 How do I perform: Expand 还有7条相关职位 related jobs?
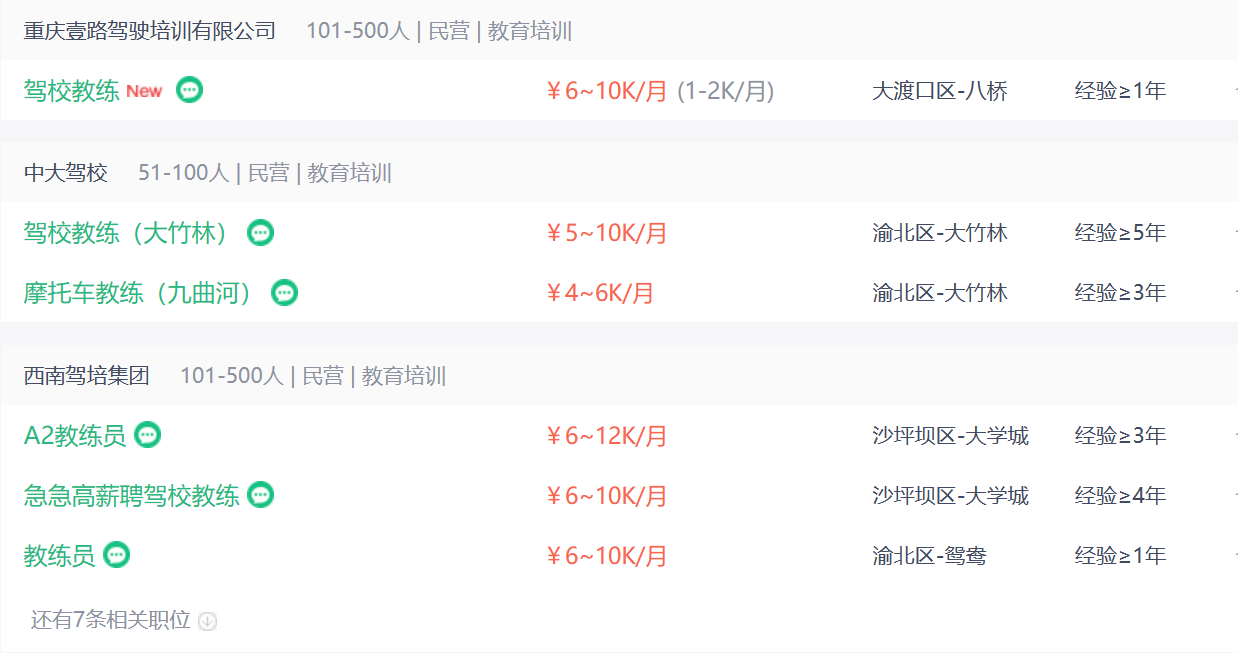pos(110,620)
